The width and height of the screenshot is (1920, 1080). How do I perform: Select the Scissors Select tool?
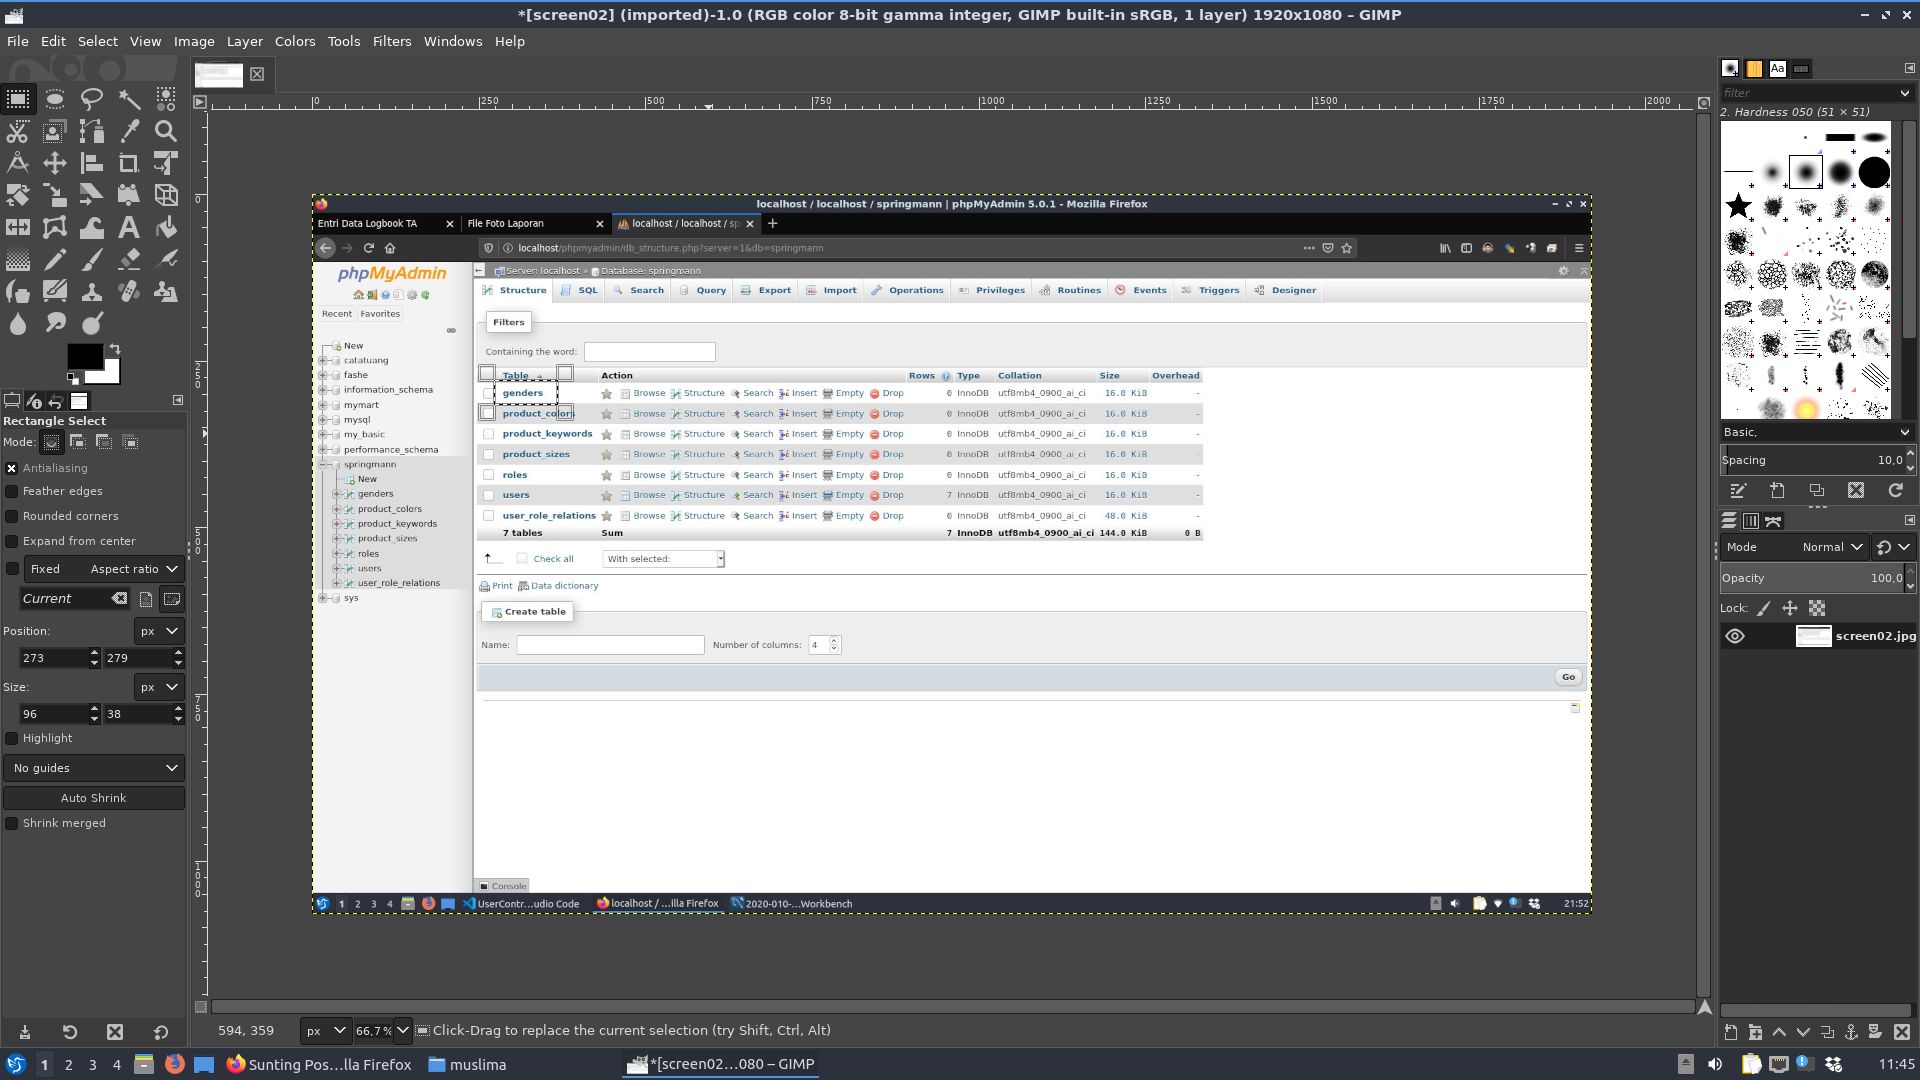(x=18, y=131)
